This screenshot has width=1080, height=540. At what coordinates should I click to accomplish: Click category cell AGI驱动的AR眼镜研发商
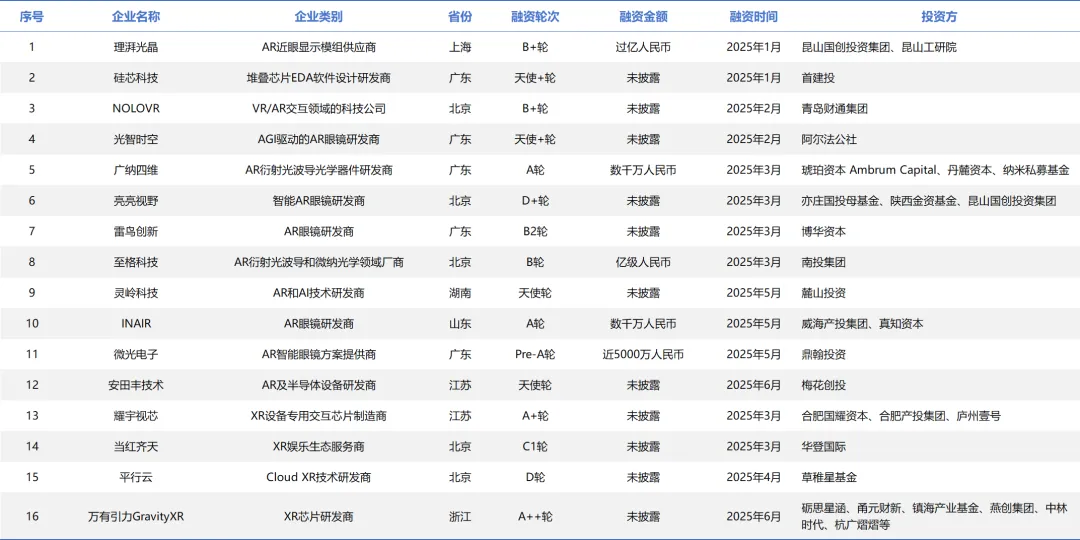[x=318, y=139]
